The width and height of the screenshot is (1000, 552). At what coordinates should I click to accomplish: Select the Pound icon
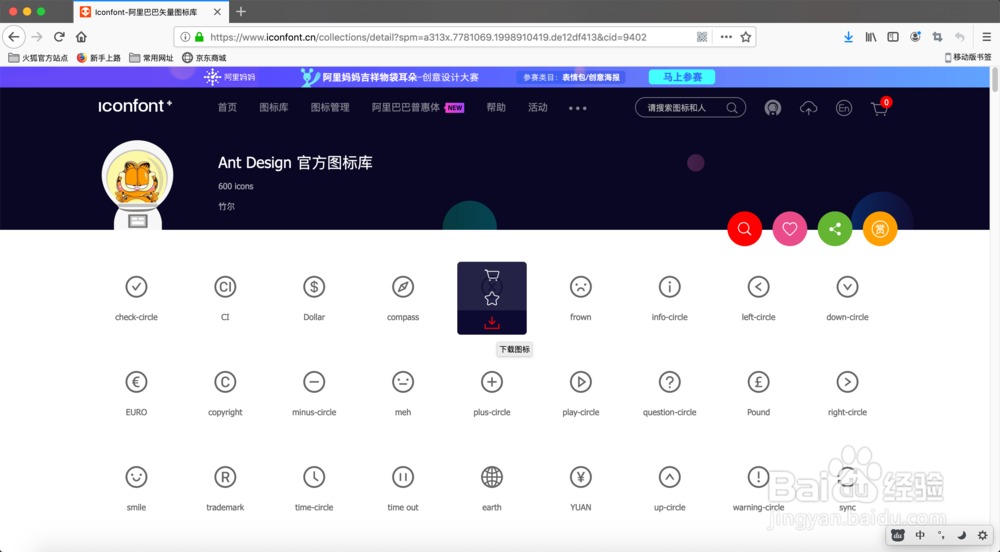click(758, 382)
